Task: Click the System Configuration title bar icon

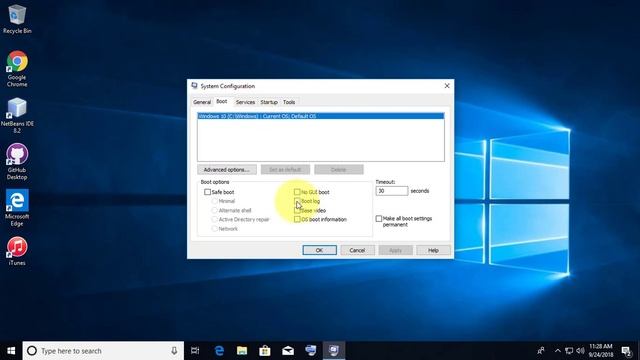Action: tap(194, 86)
